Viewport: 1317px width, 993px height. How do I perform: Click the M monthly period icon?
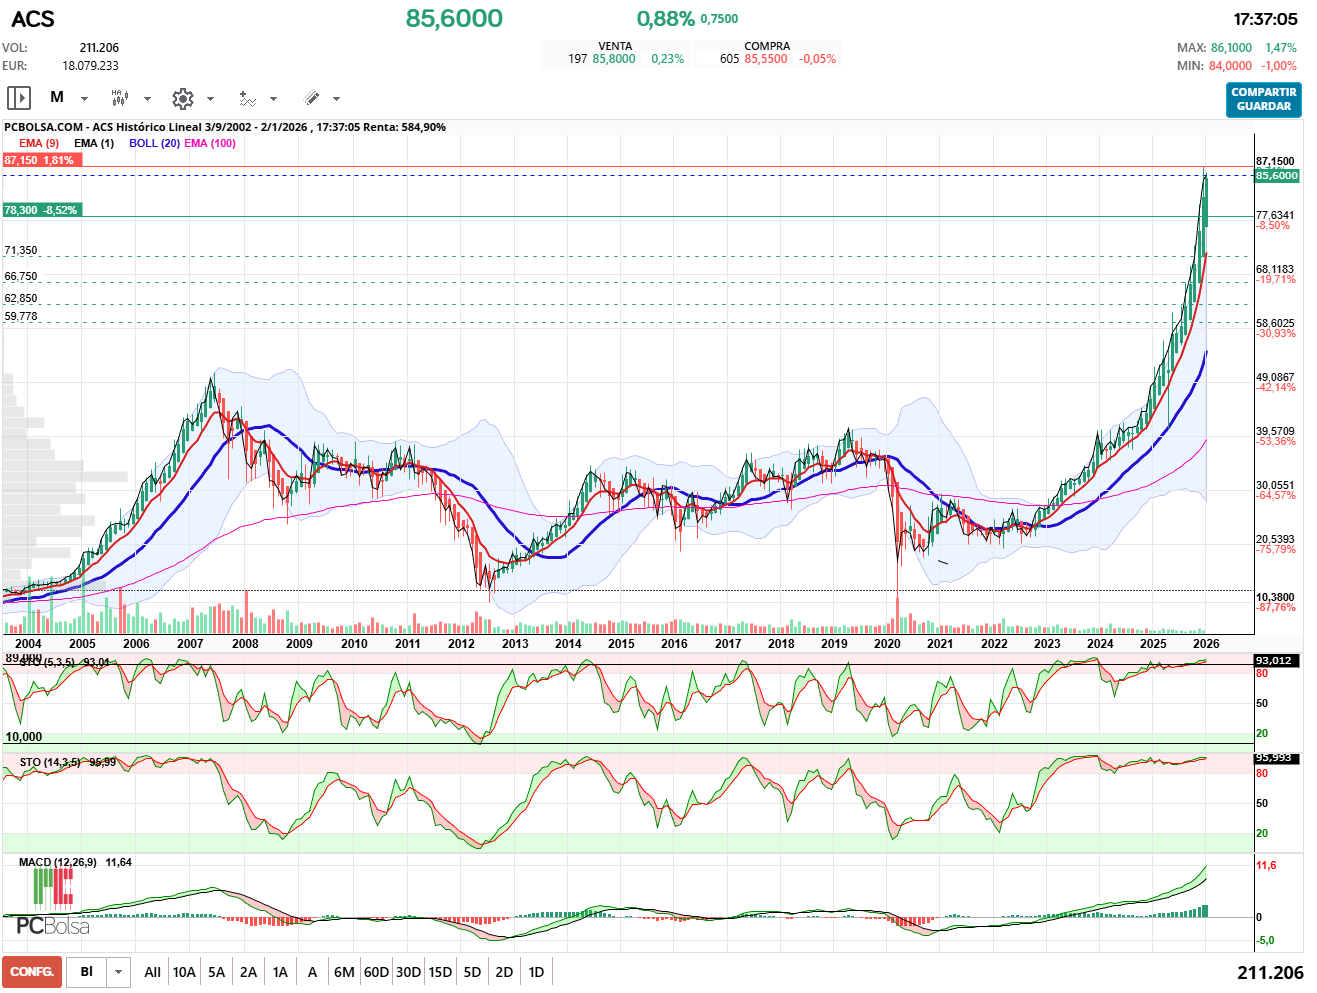[x=57, y=98]
